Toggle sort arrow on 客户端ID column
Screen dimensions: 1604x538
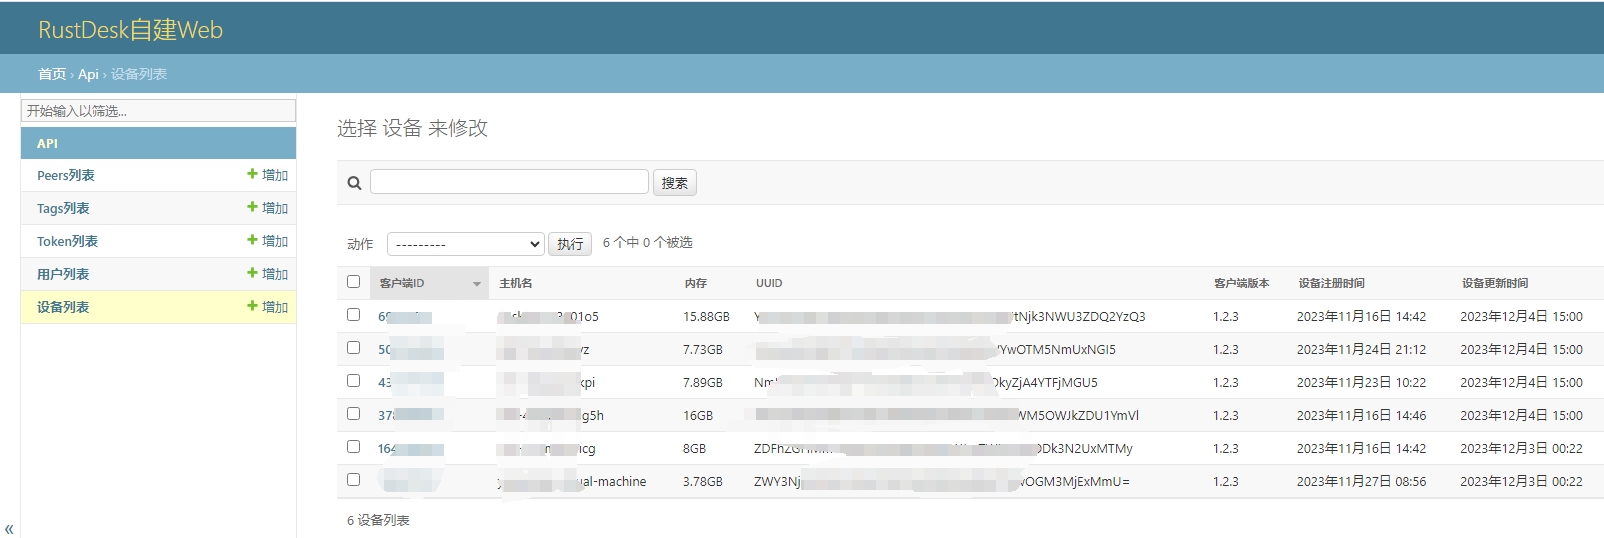(x=477, y=284)
